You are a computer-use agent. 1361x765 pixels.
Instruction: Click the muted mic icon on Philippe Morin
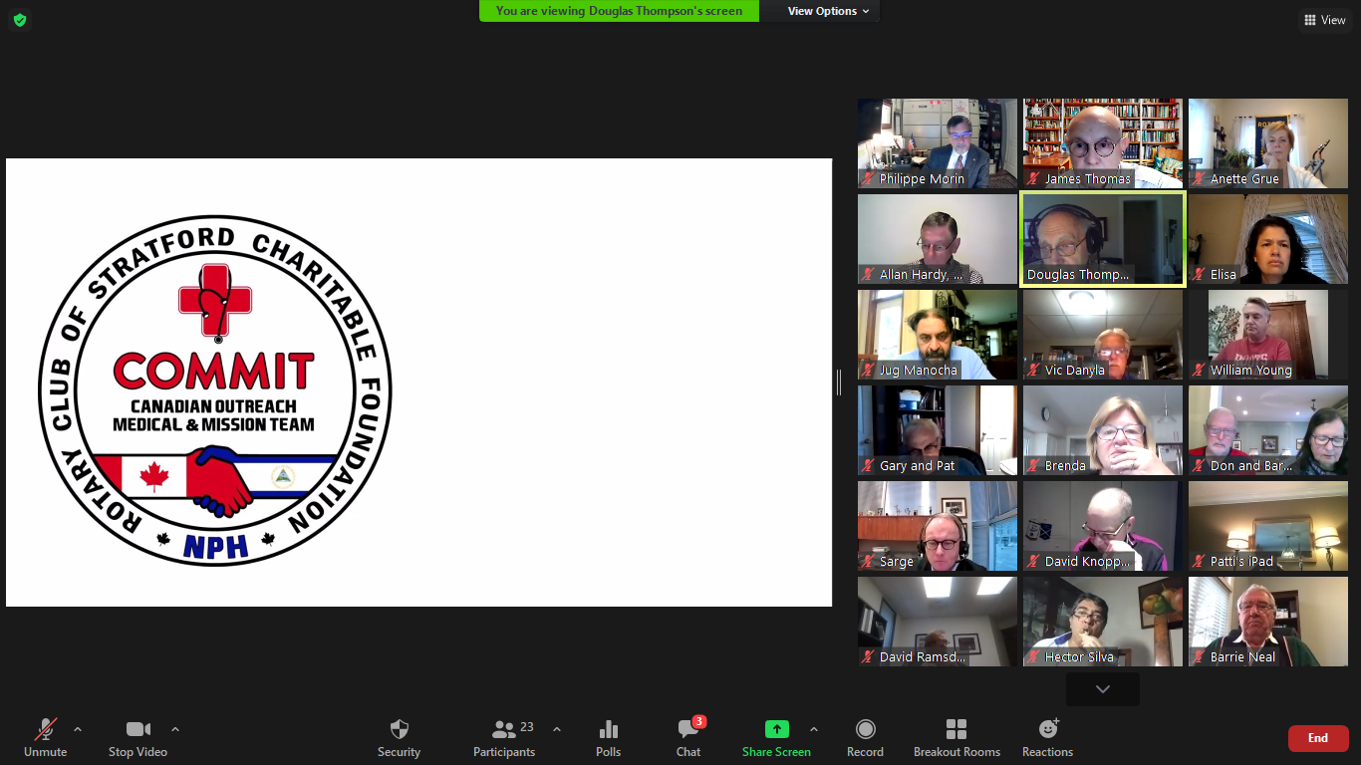pyautogui.click(x=868, y=179)
